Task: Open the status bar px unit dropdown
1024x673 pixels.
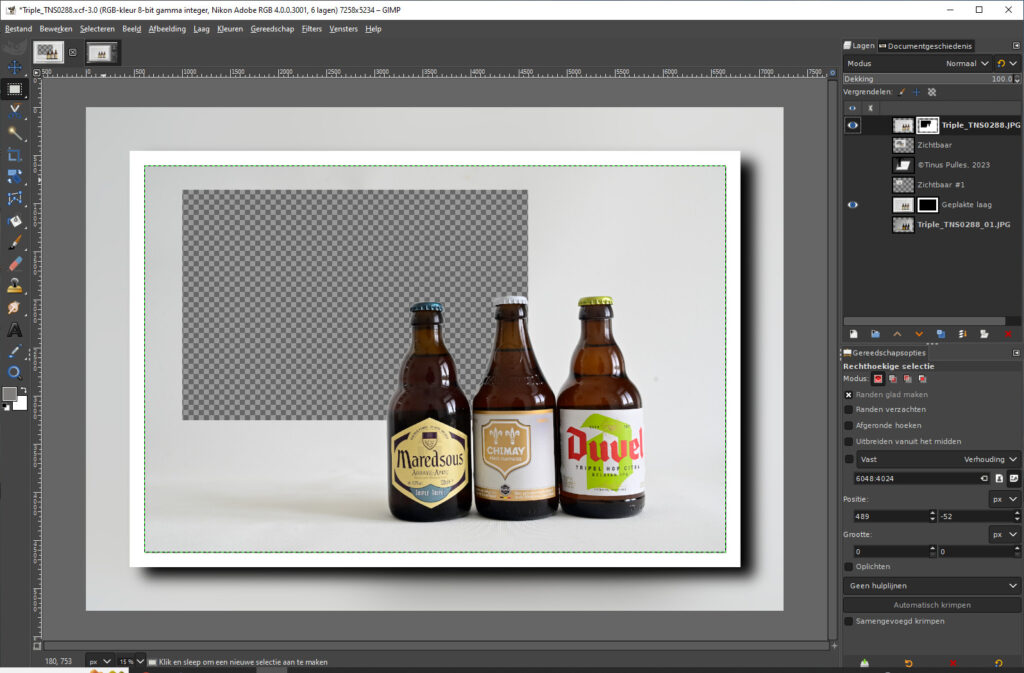Action: pyautogui.click(x=100, y=662)
